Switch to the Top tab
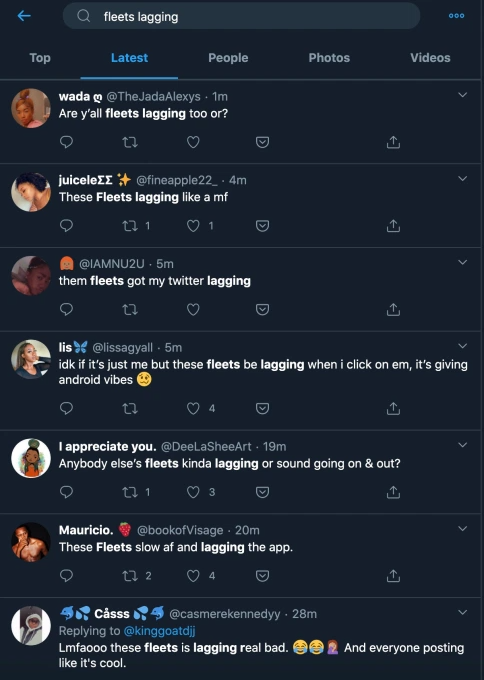 point(40,58)
